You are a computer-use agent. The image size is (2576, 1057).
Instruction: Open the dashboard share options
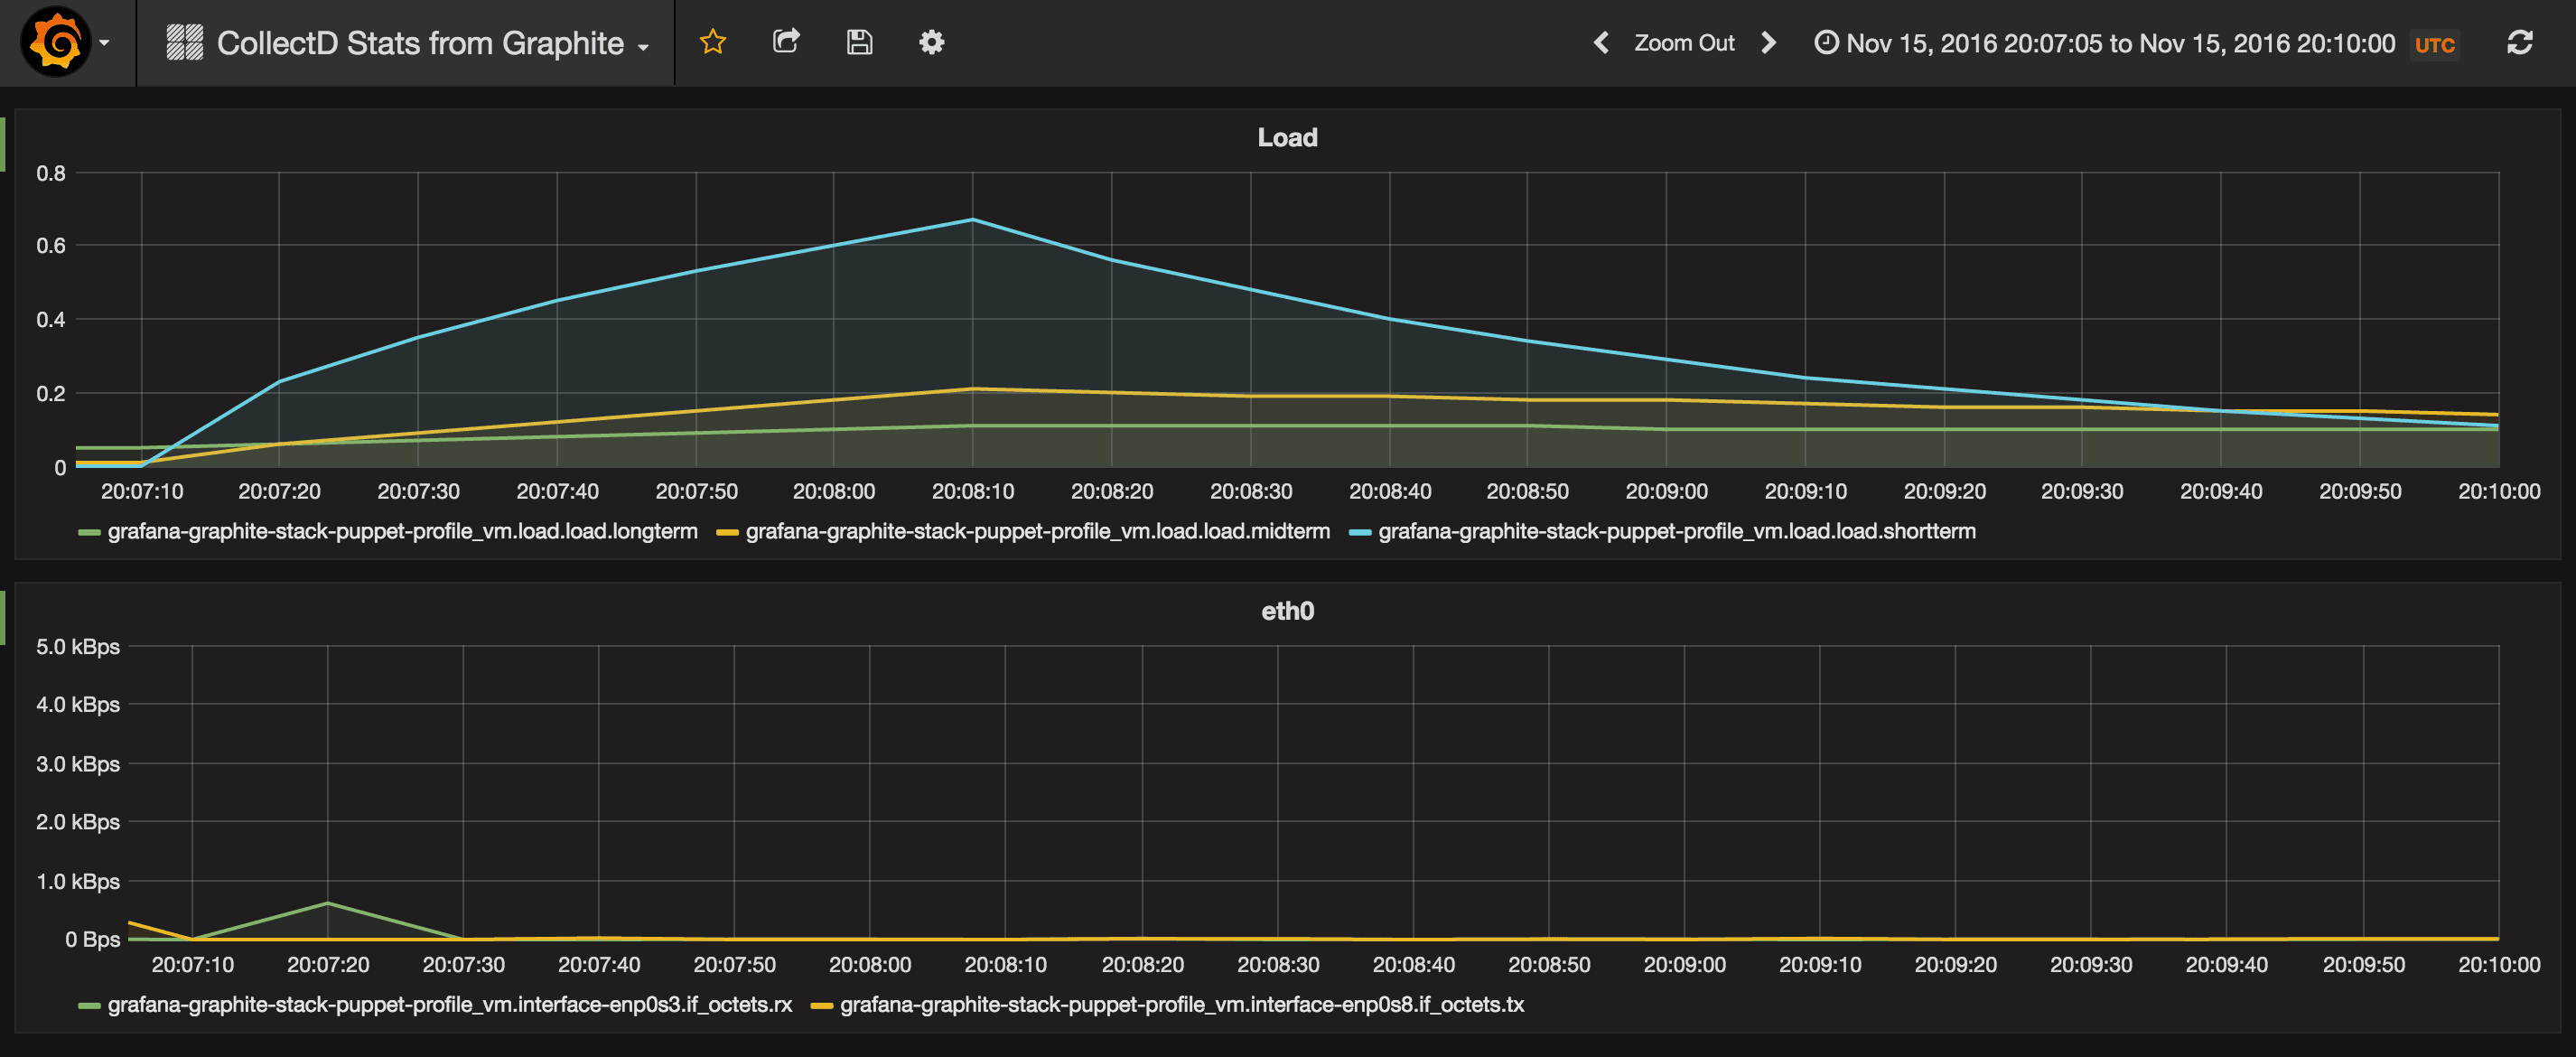click(786, 42)
